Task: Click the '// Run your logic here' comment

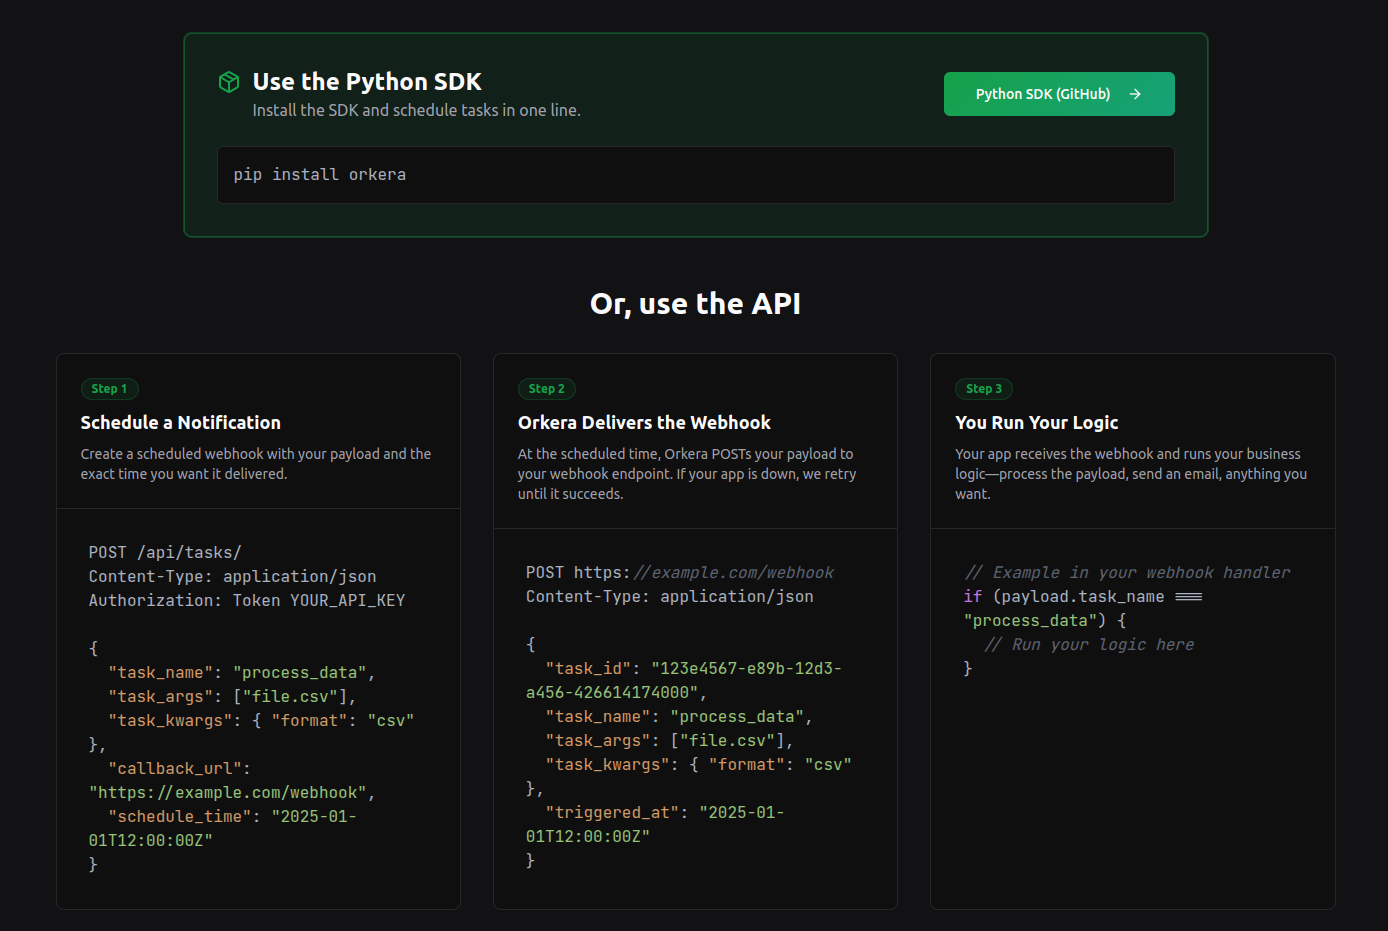Action: coord(1089,645)
